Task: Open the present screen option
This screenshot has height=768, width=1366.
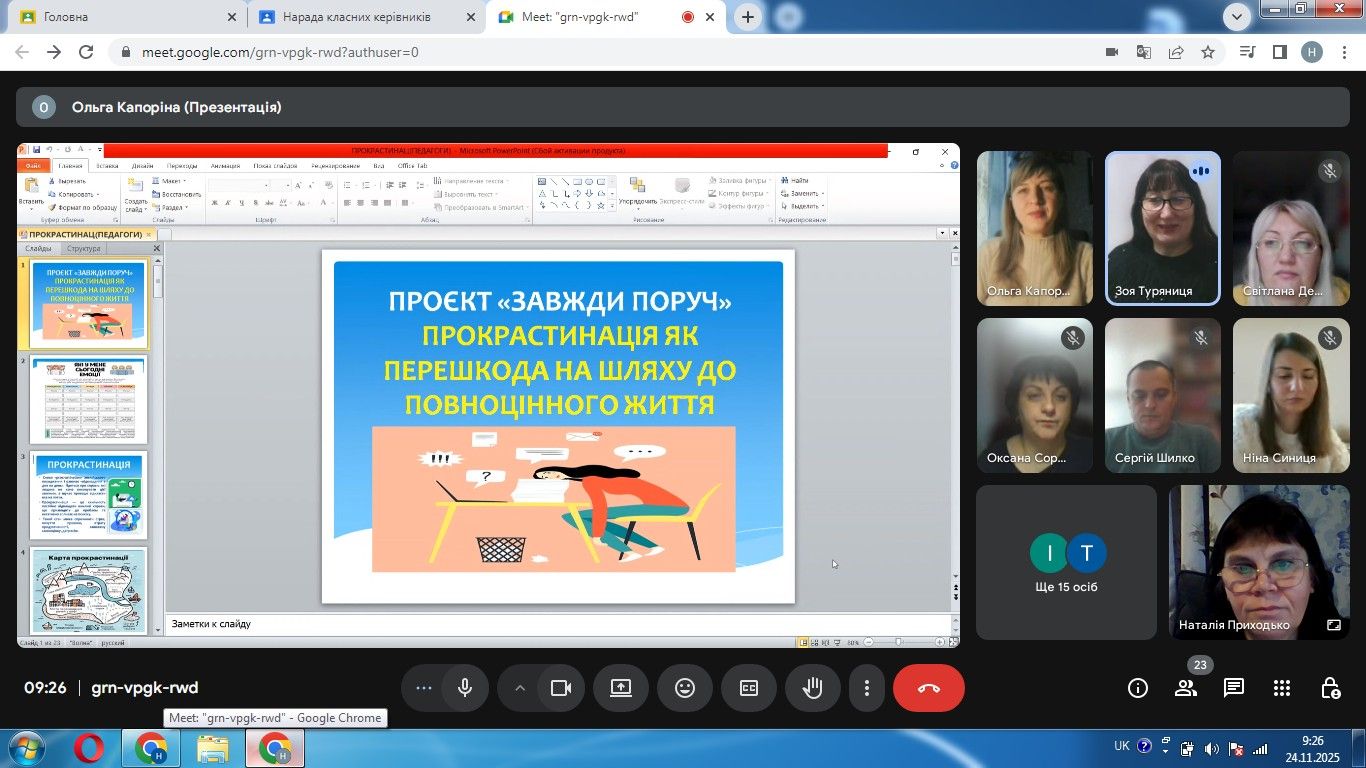Action: click(x=621, y=688)
